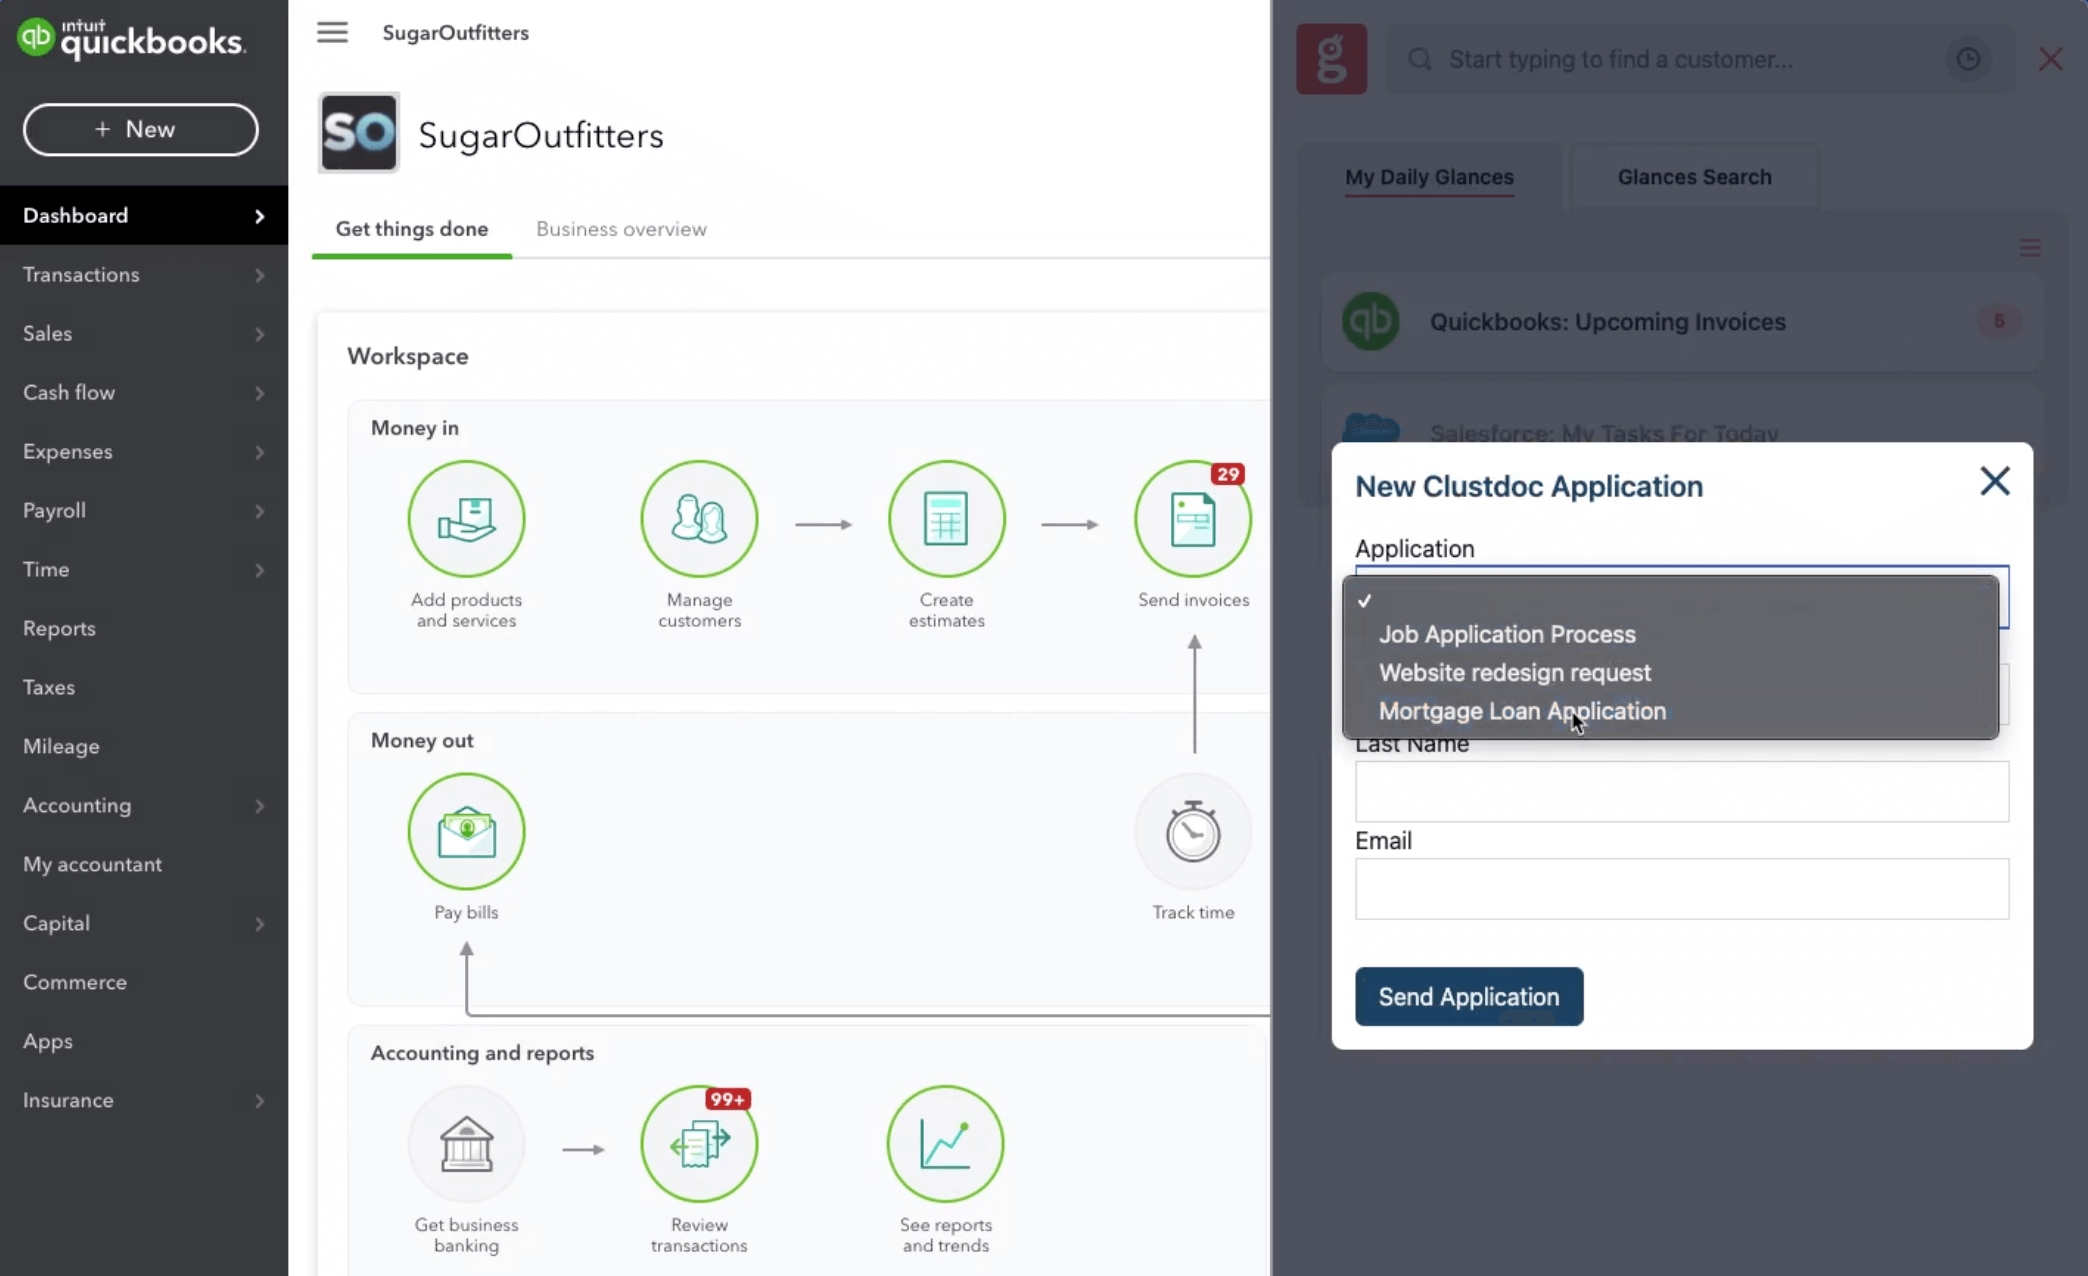Close the New Clustdoc Application dialog

pos(1994,481)
